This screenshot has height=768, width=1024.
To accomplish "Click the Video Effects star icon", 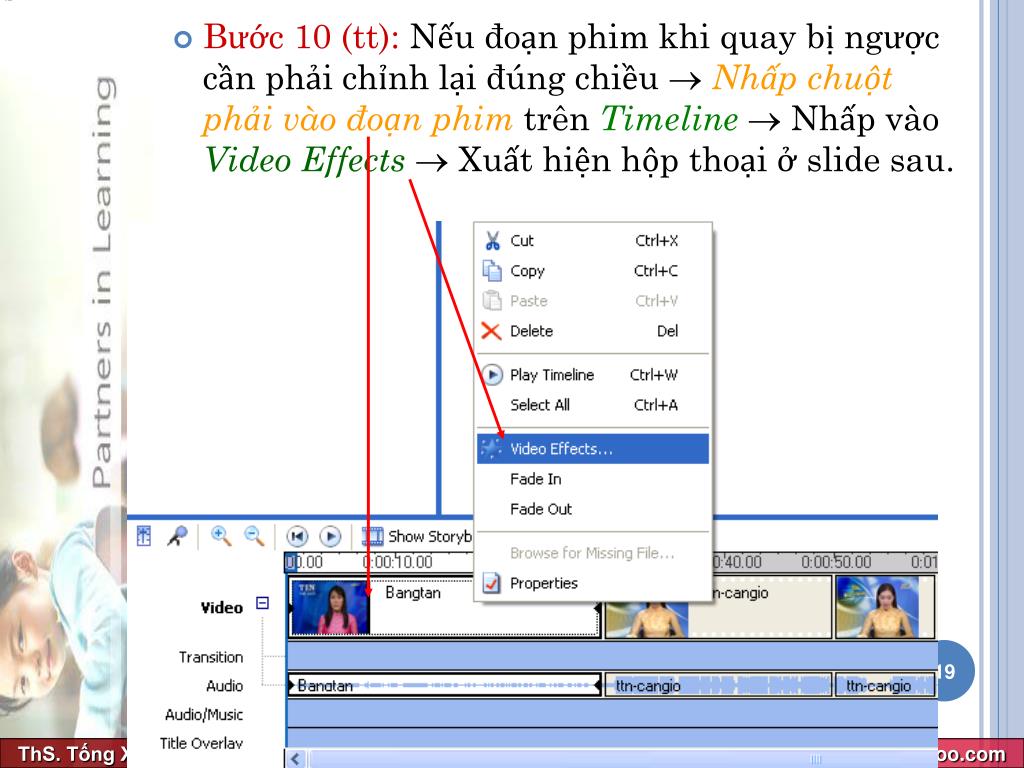I will [491, 449].
